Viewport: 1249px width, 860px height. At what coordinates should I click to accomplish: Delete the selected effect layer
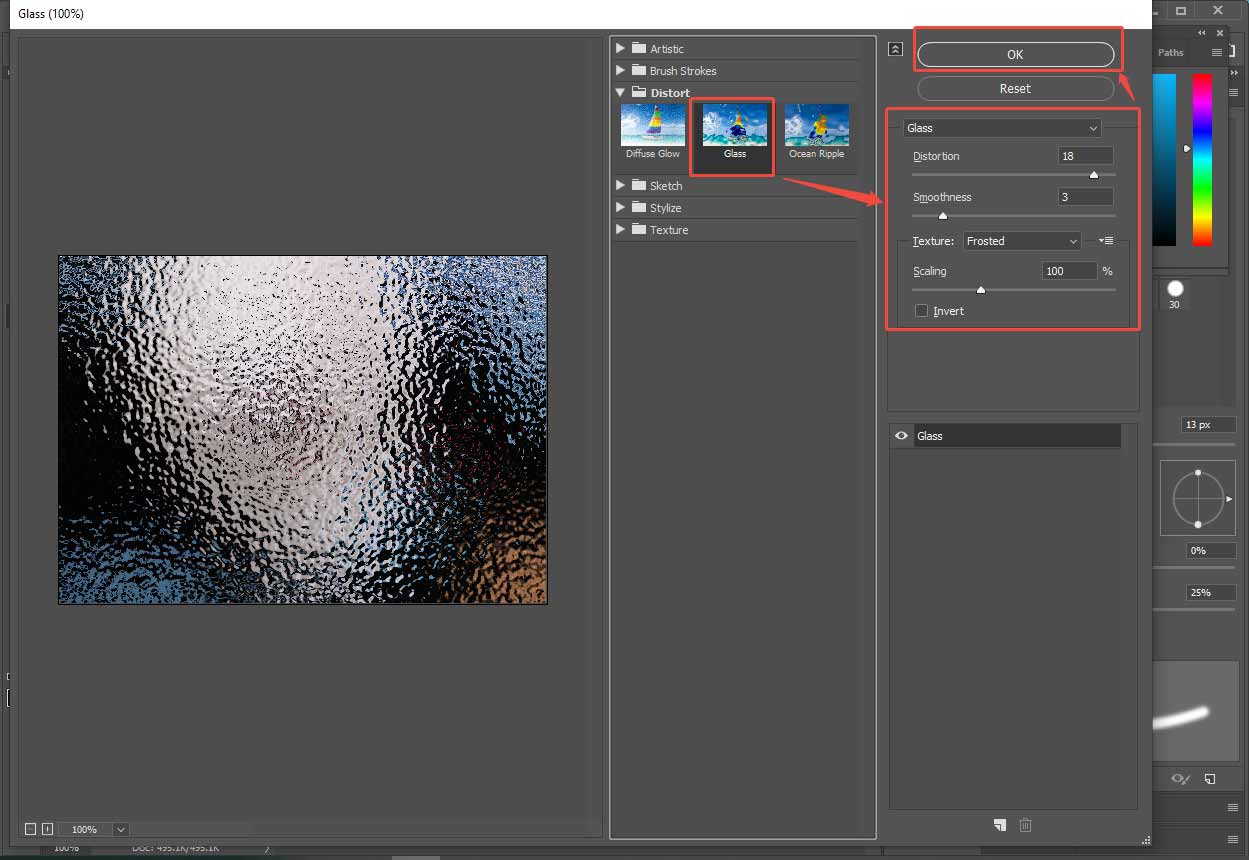point(1025,824)
